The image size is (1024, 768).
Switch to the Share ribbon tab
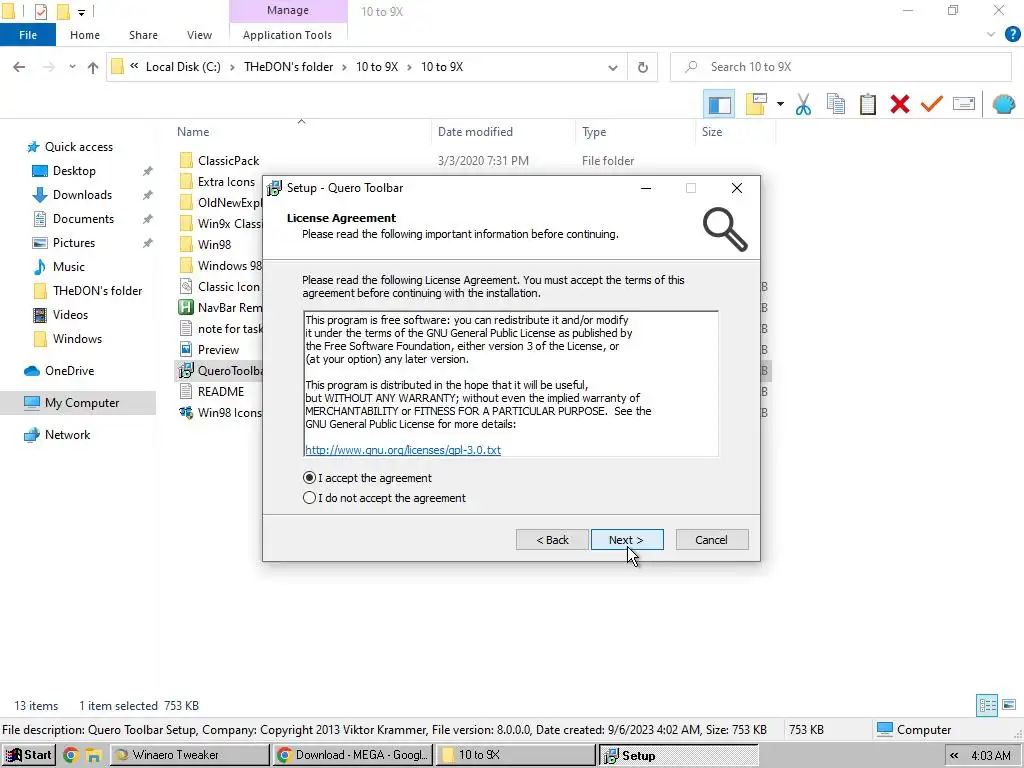(143, 35)
